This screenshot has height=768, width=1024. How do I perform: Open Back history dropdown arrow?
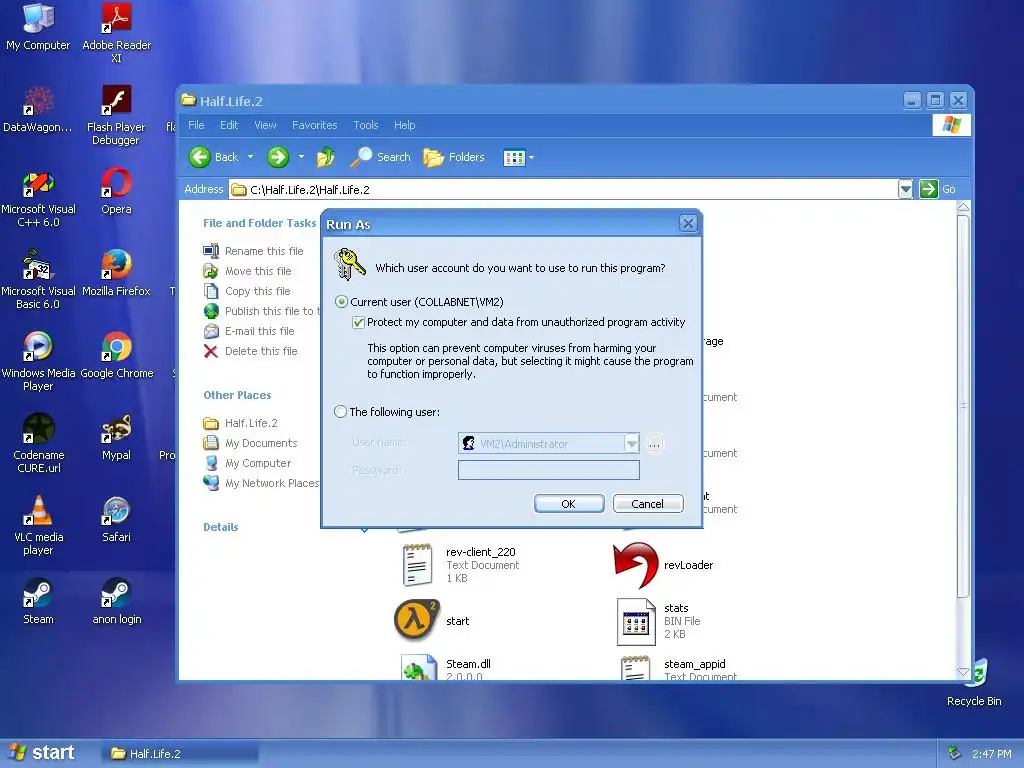[250, 157]
